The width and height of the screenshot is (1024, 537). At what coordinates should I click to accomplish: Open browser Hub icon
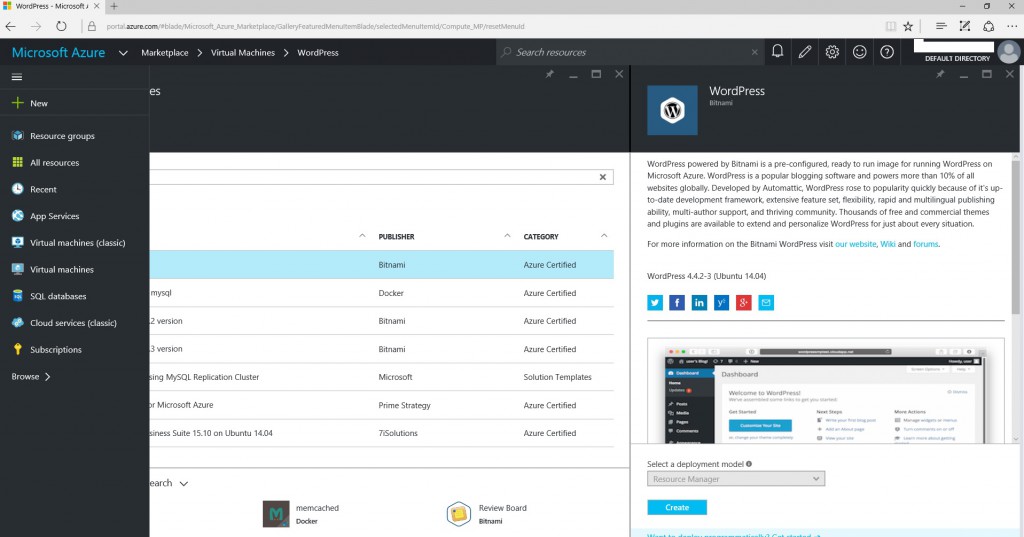tap(941, 26)
